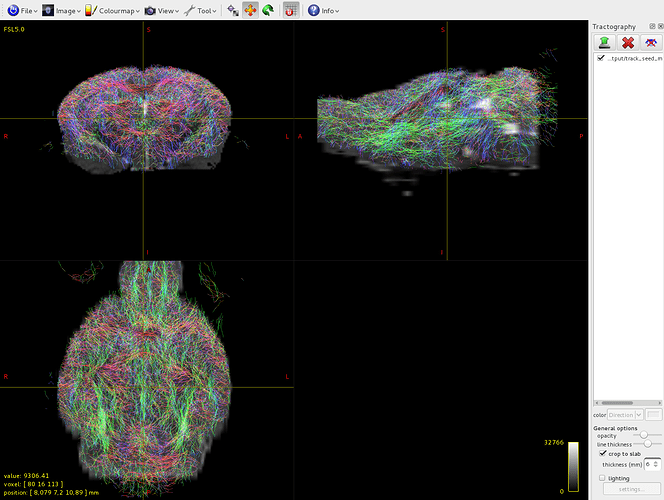Image resolution: width=664 pixels, height=500 pixels.
Task: Click inside the axial brain view
Action: click(x=146, y=381)
